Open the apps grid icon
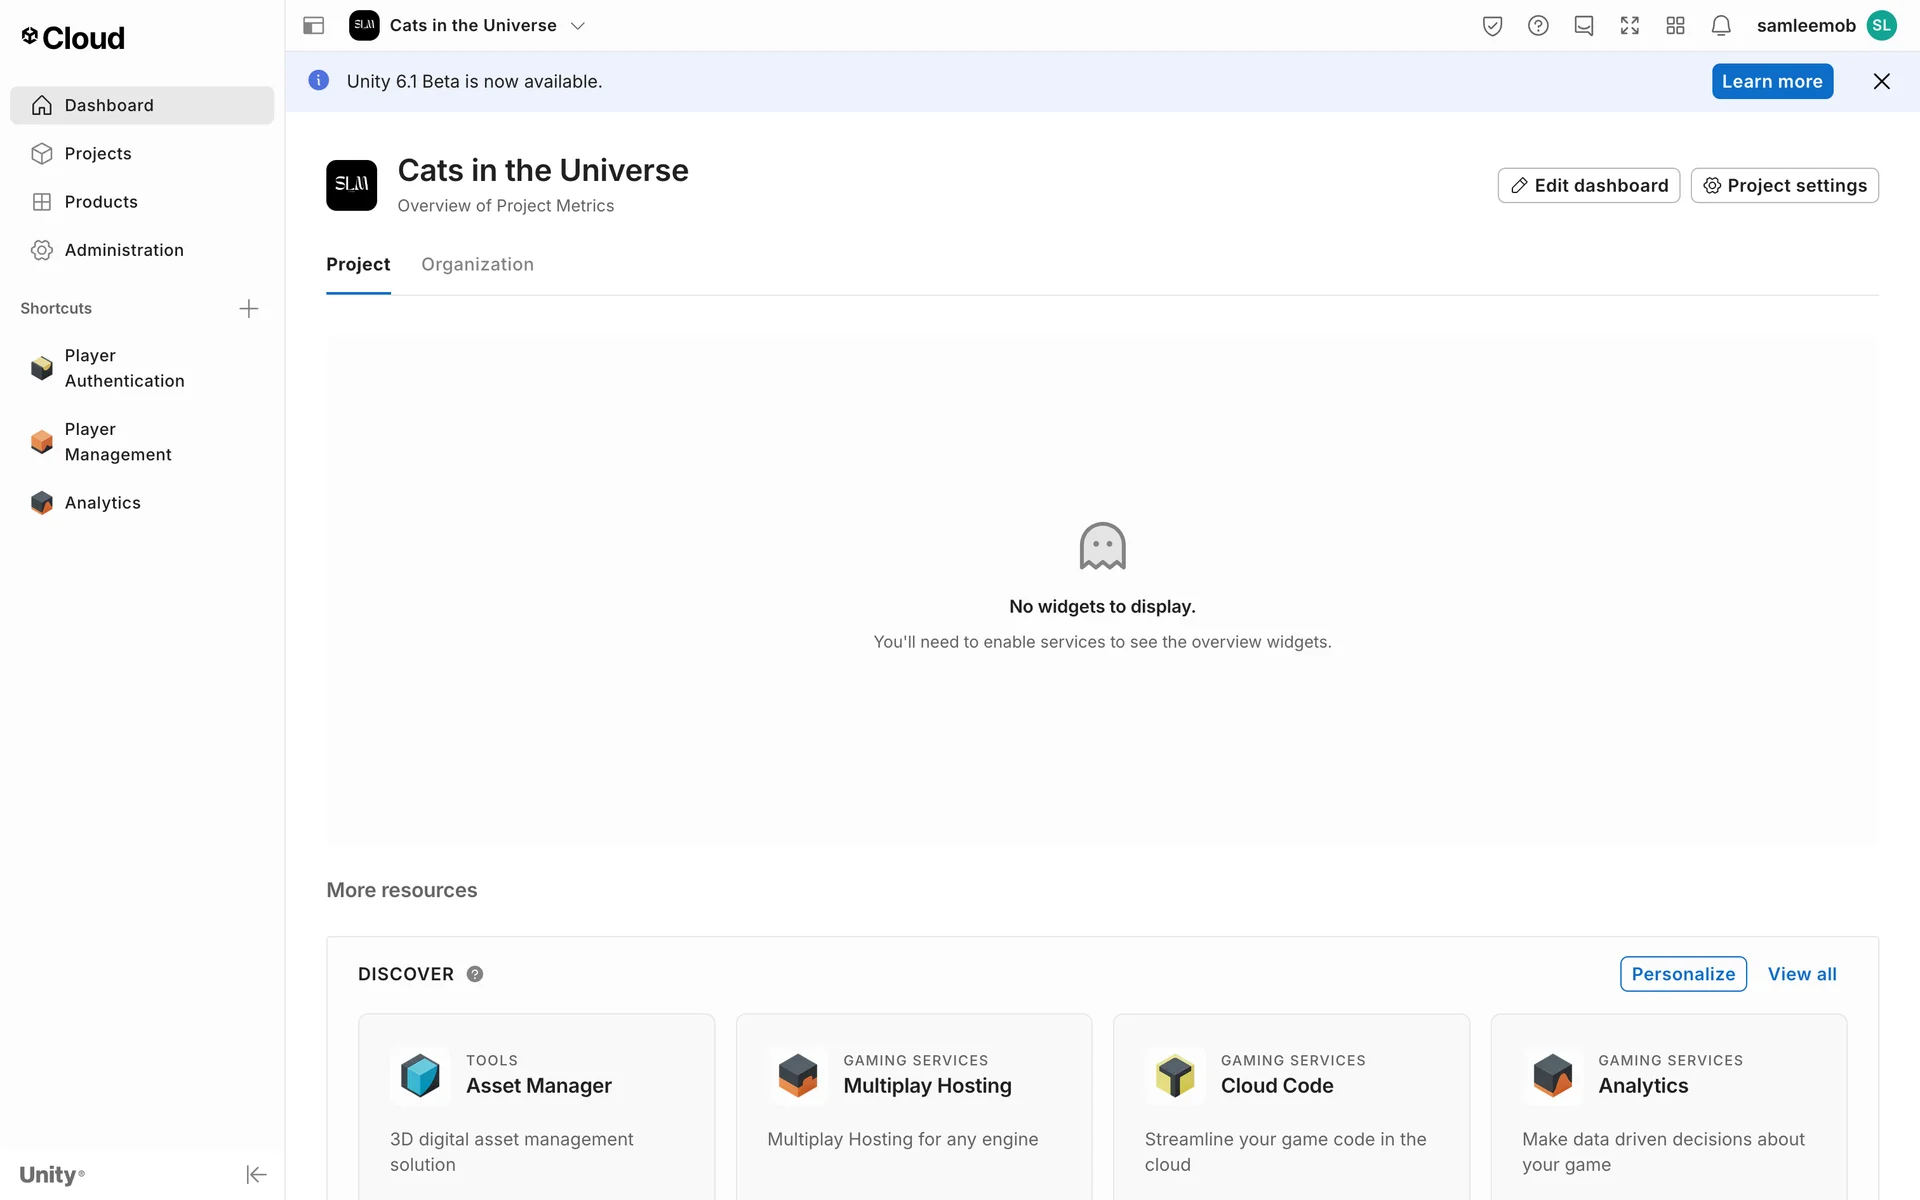 [x=1676, y=26]
